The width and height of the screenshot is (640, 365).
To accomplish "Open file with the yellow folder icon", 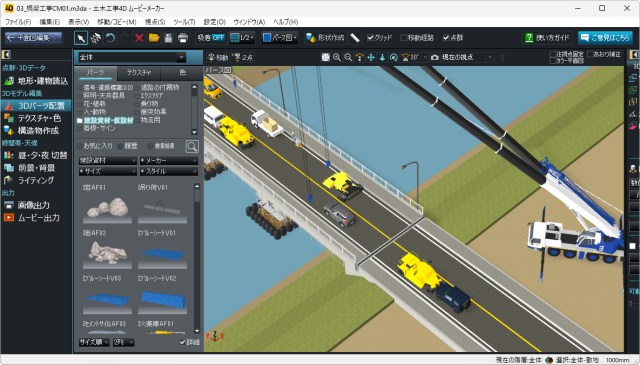I will [154, 38].
